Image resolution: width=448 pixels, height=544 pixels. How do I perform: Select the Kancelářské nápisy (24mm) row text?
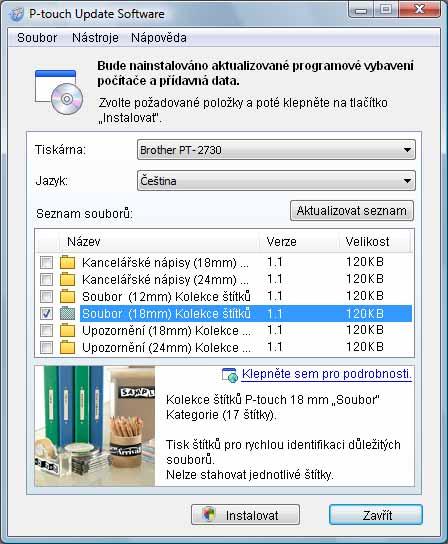[x=165, y=280]
